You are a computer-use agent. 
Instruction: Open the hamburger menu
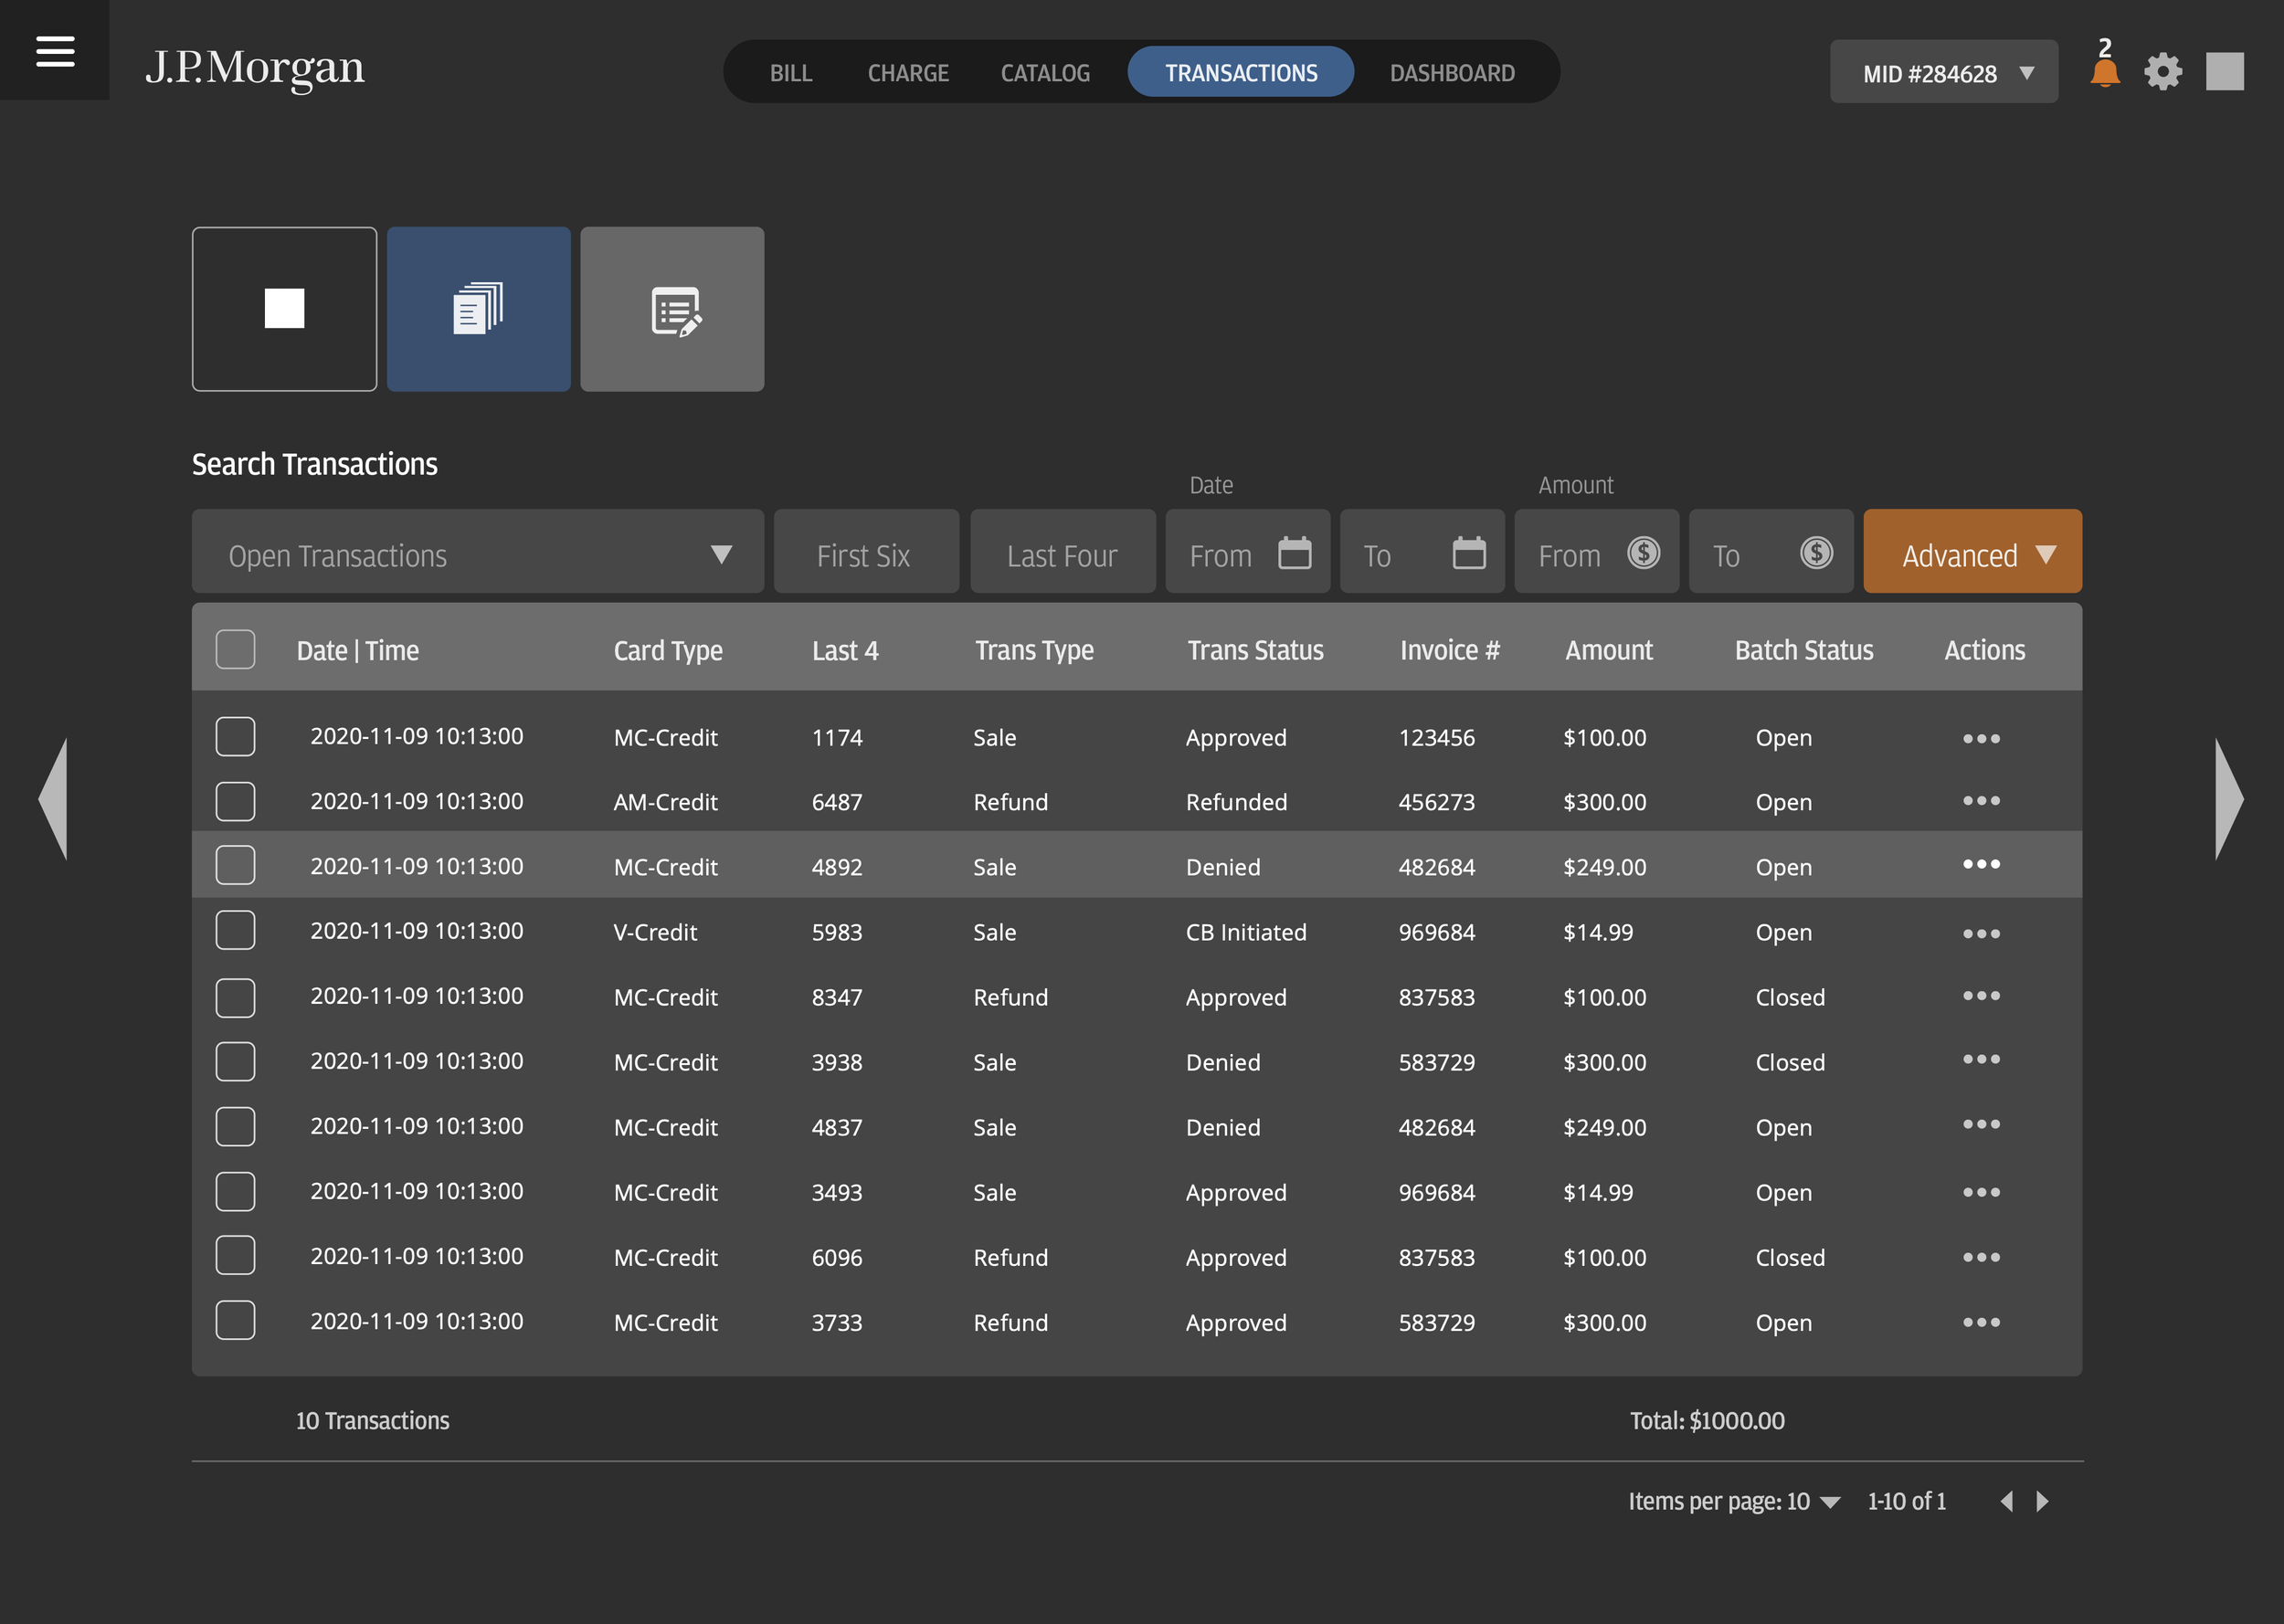tap(53, 49)
